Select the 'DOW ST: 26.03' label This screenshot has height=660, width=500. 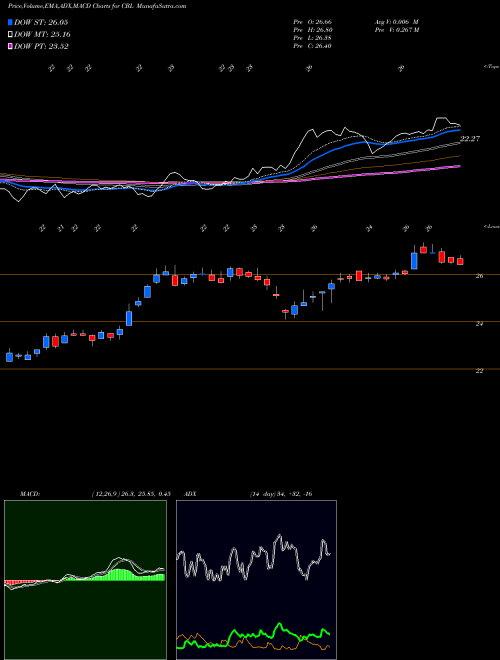(41, 22)
